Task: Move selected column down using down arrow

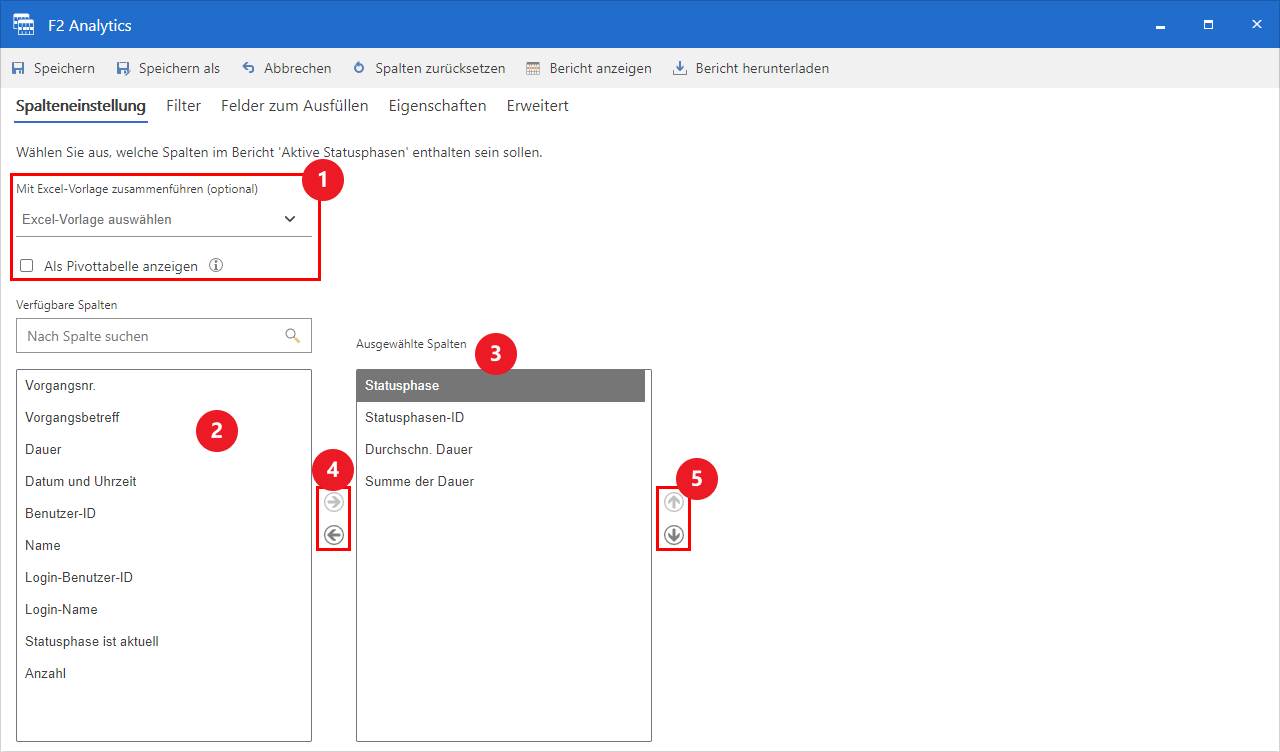Action: coord(673,535)
